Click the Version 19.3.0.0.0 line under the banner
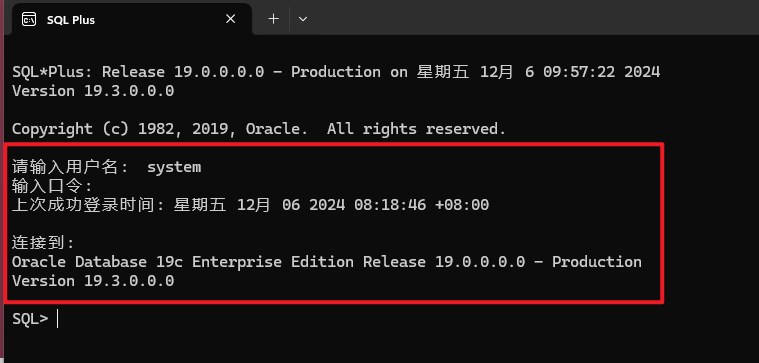The width and height of the screenshot is (759, 363). pos(93,91)
